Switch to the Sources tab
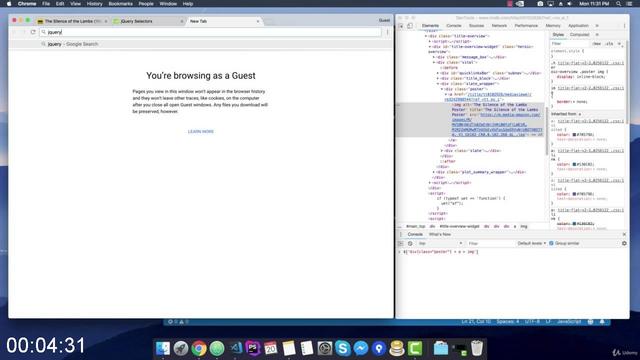The height and width of the screenshot is (360, 640). point(476,26)
